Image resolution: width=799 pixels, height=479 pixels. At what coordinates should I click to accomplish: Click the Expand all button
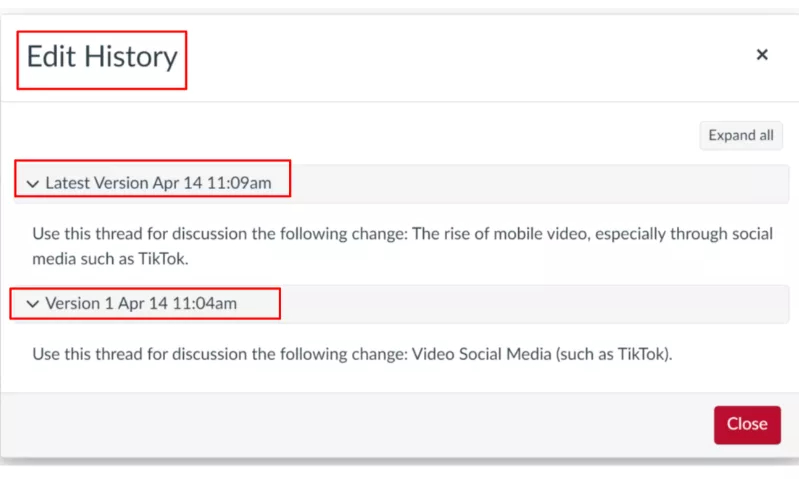741,136
